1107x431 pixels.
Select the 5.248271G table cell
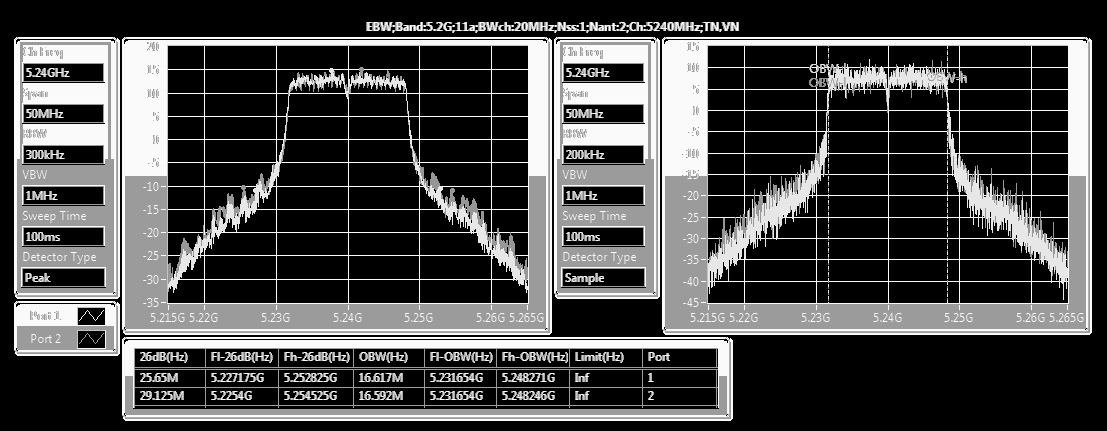click(533, 378)
